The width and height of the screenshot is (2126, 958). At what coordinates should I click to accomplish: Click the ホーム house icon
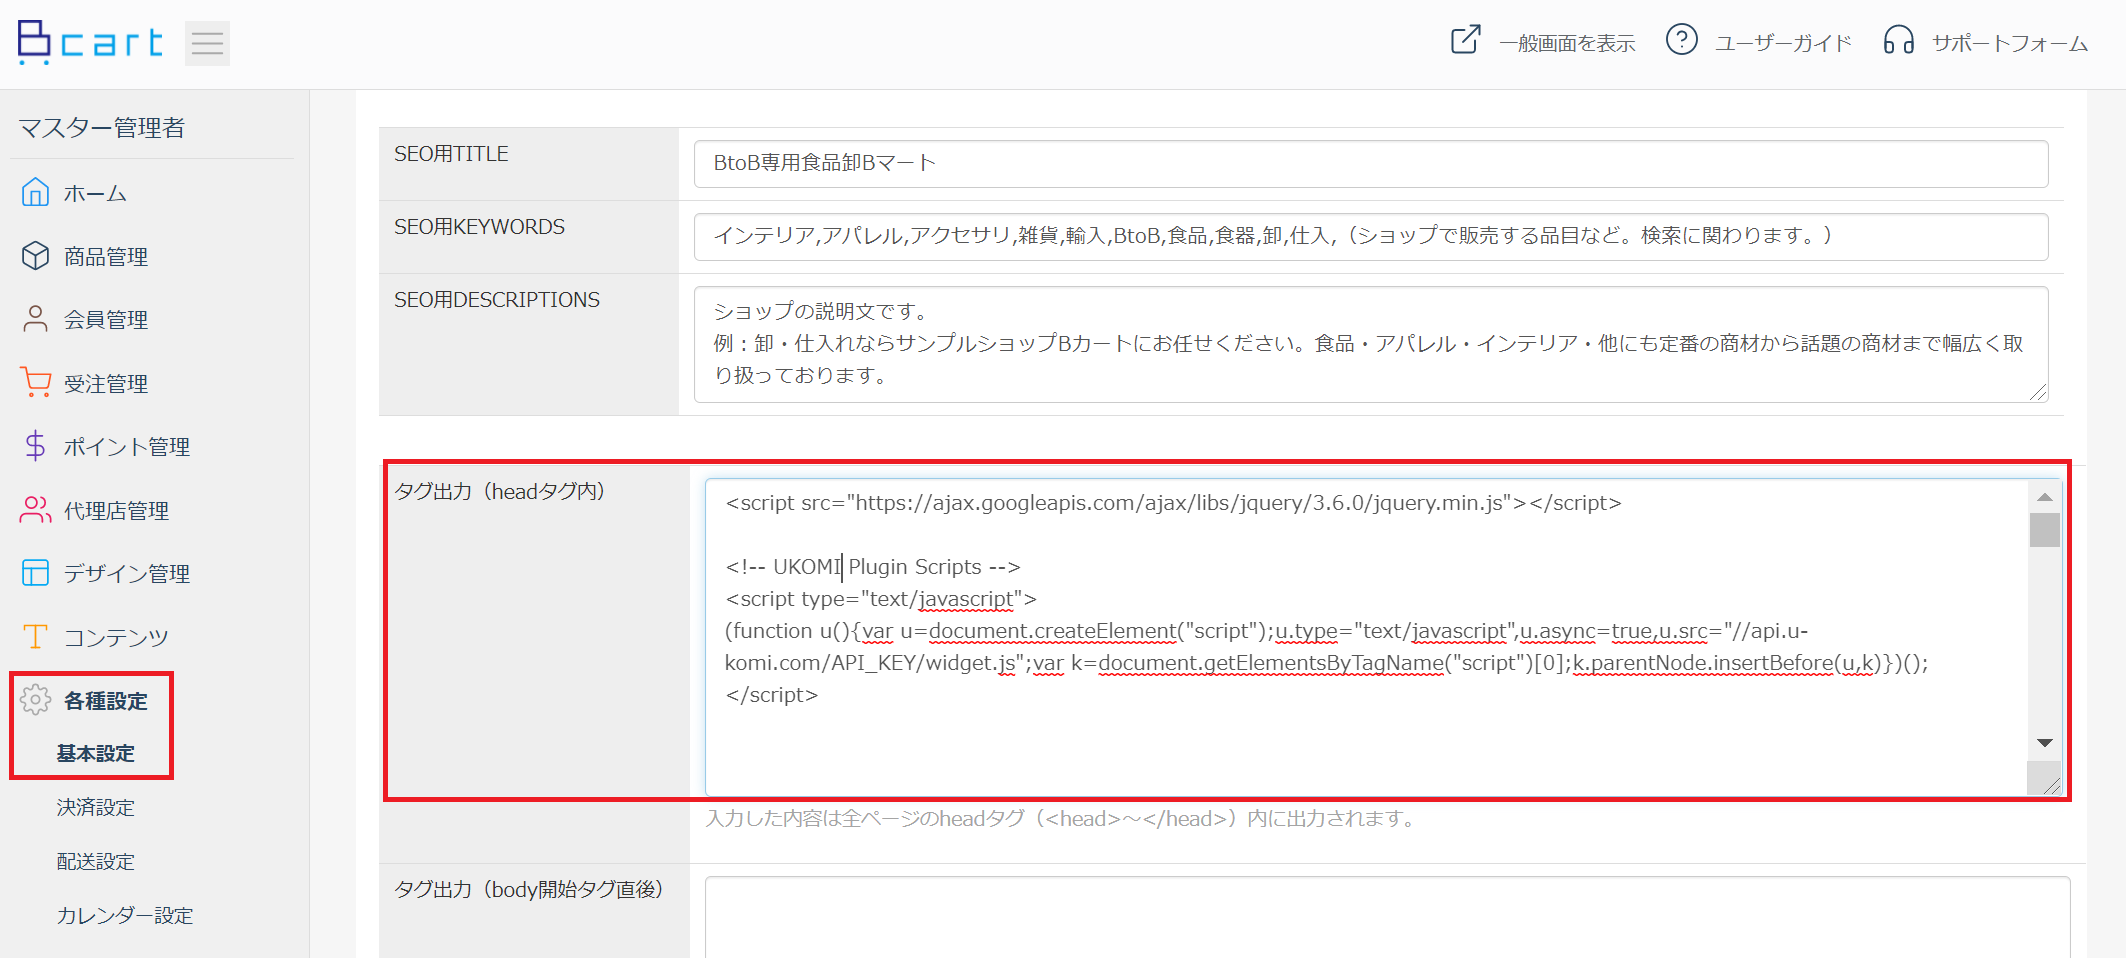(35, 192)
